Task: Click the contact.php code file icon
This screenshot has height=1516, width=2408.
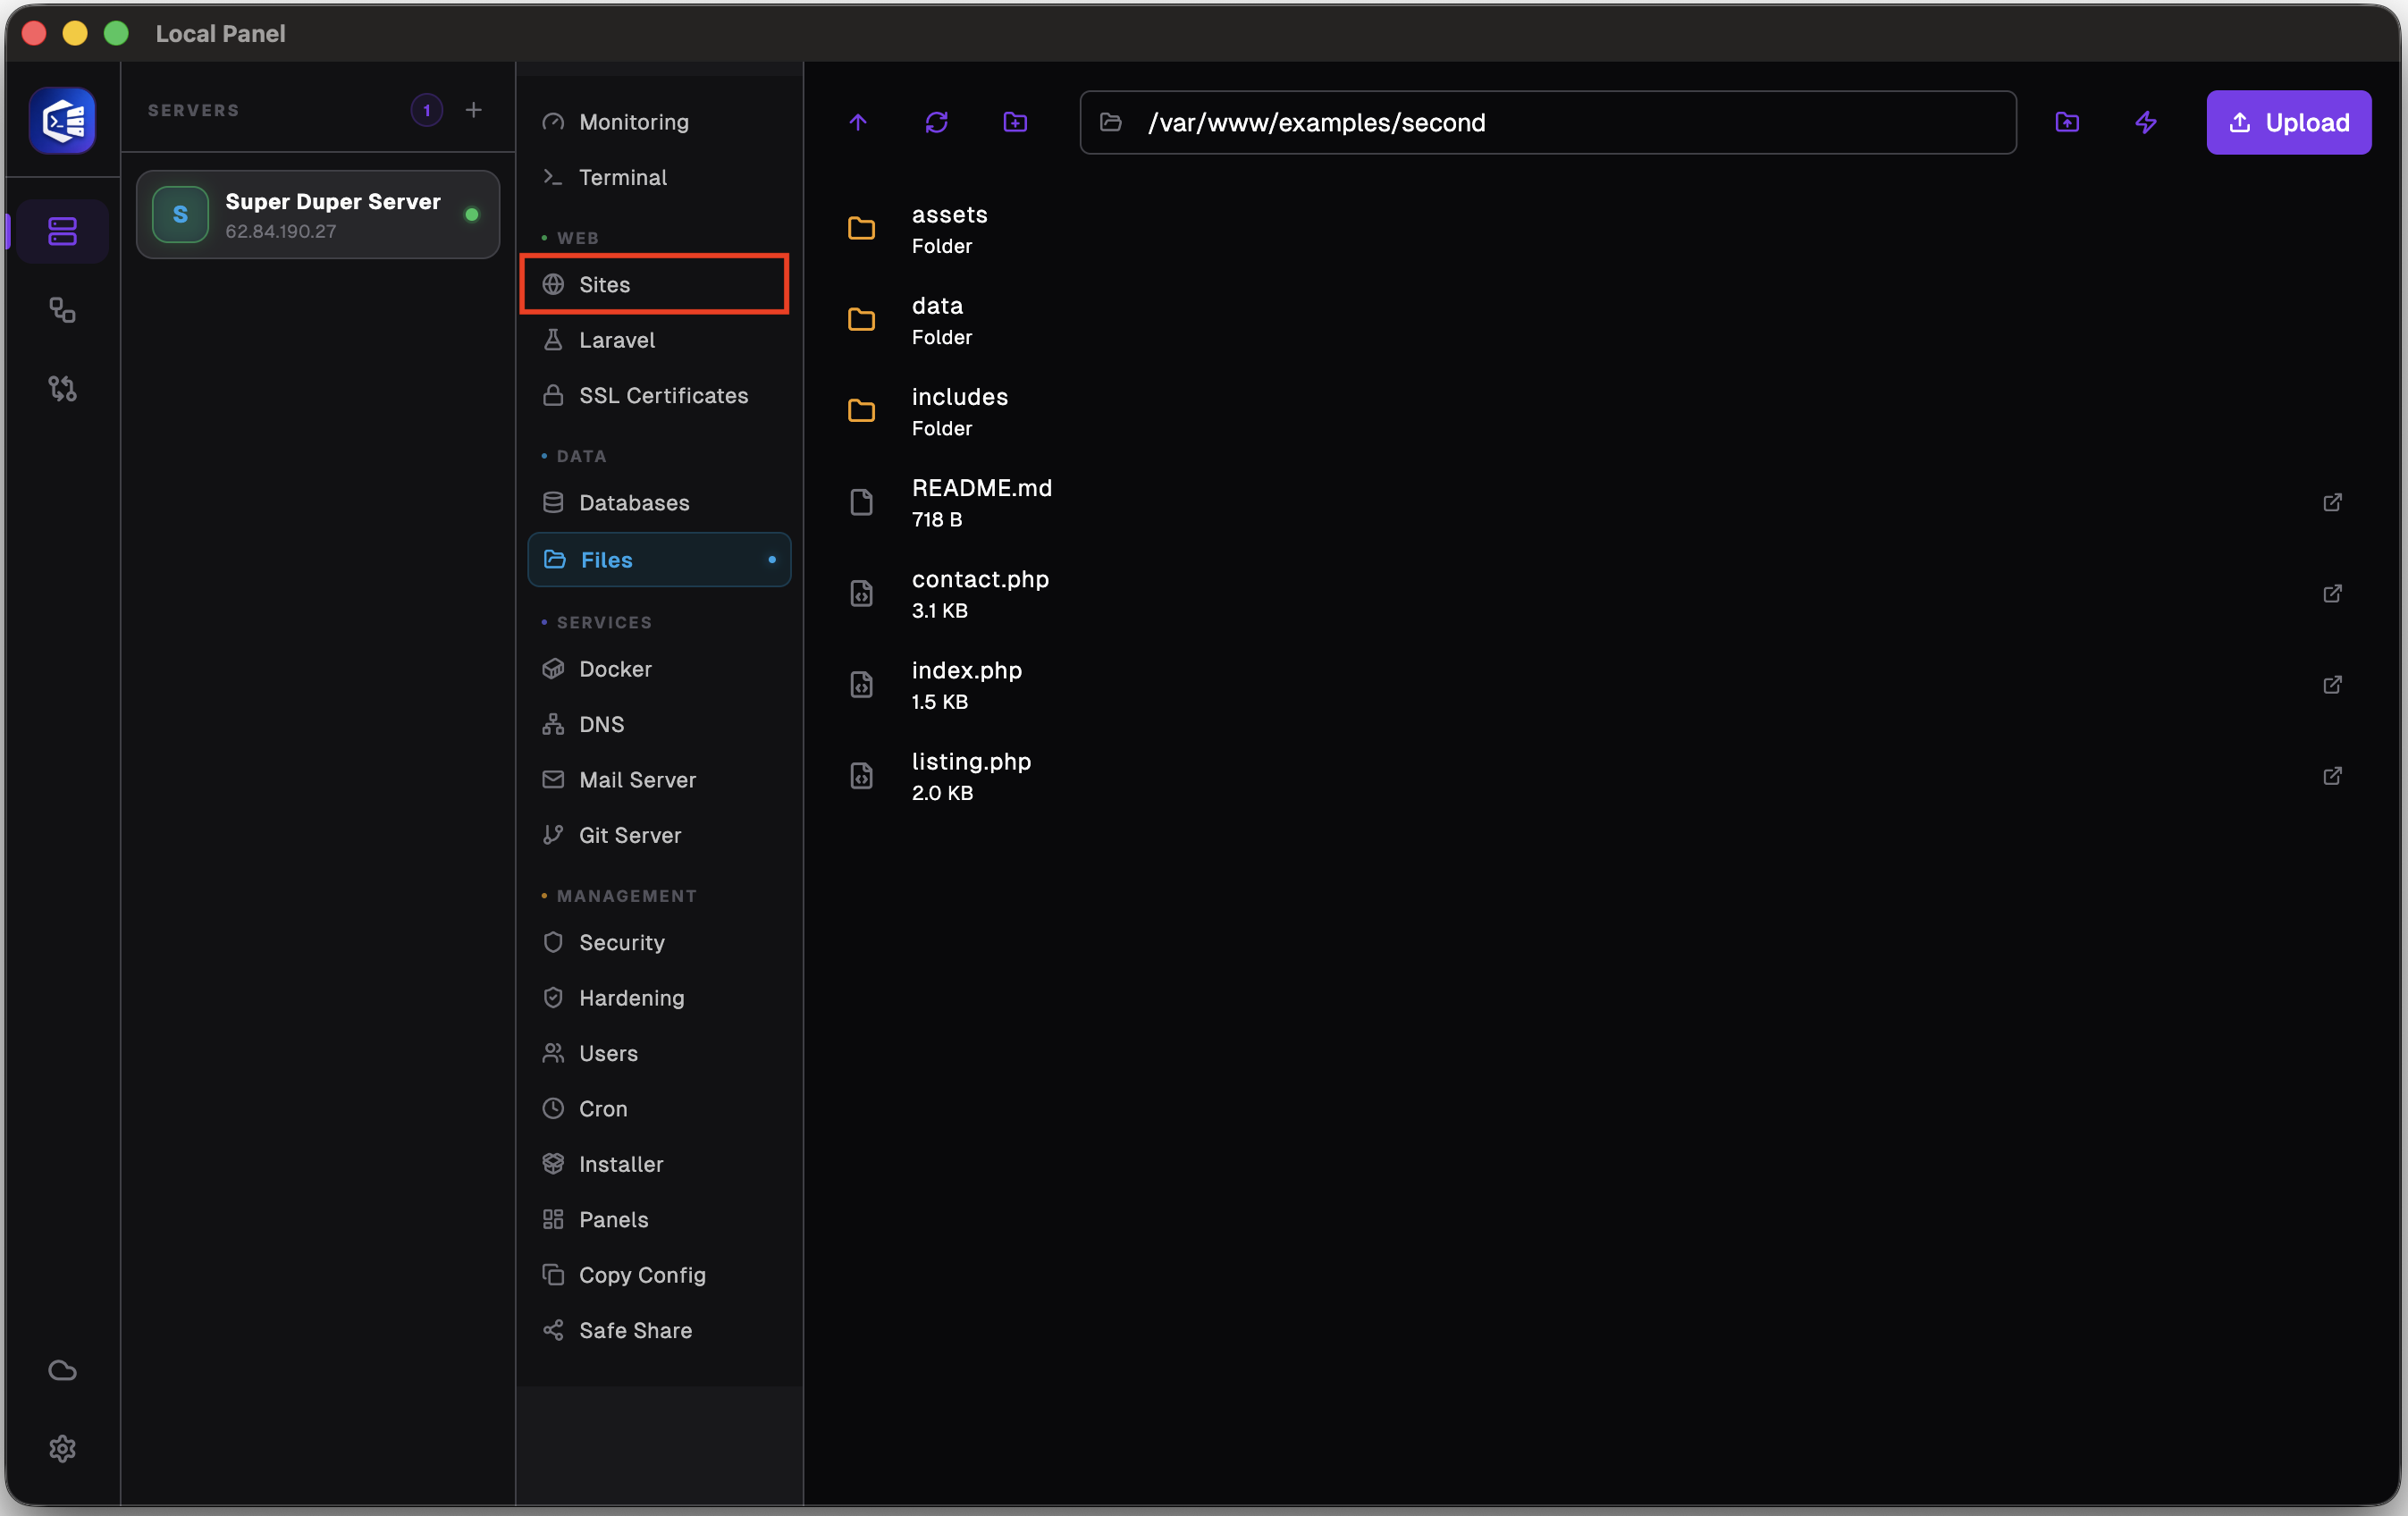Action: pos(861,593)
